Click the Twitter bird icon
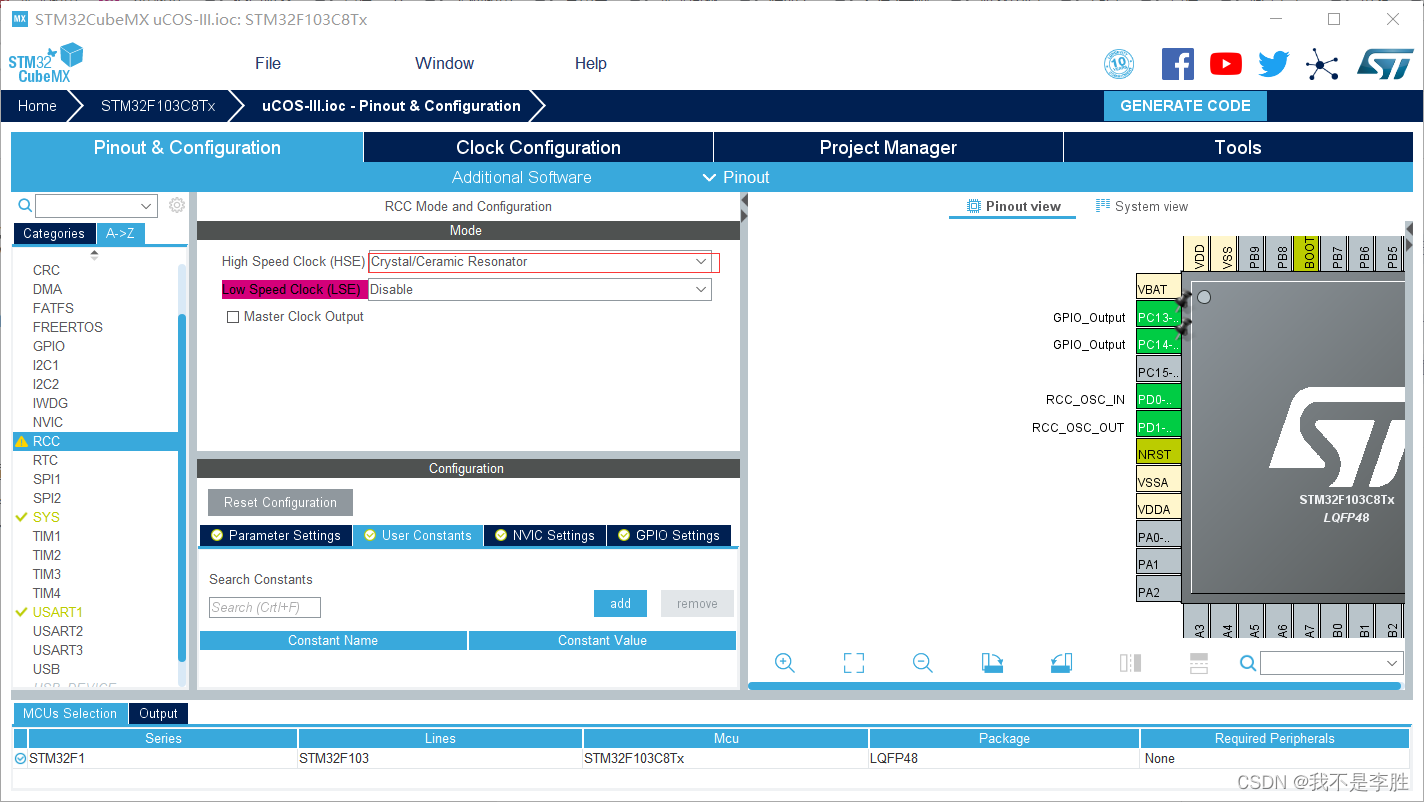 [x=1274, y=64]
